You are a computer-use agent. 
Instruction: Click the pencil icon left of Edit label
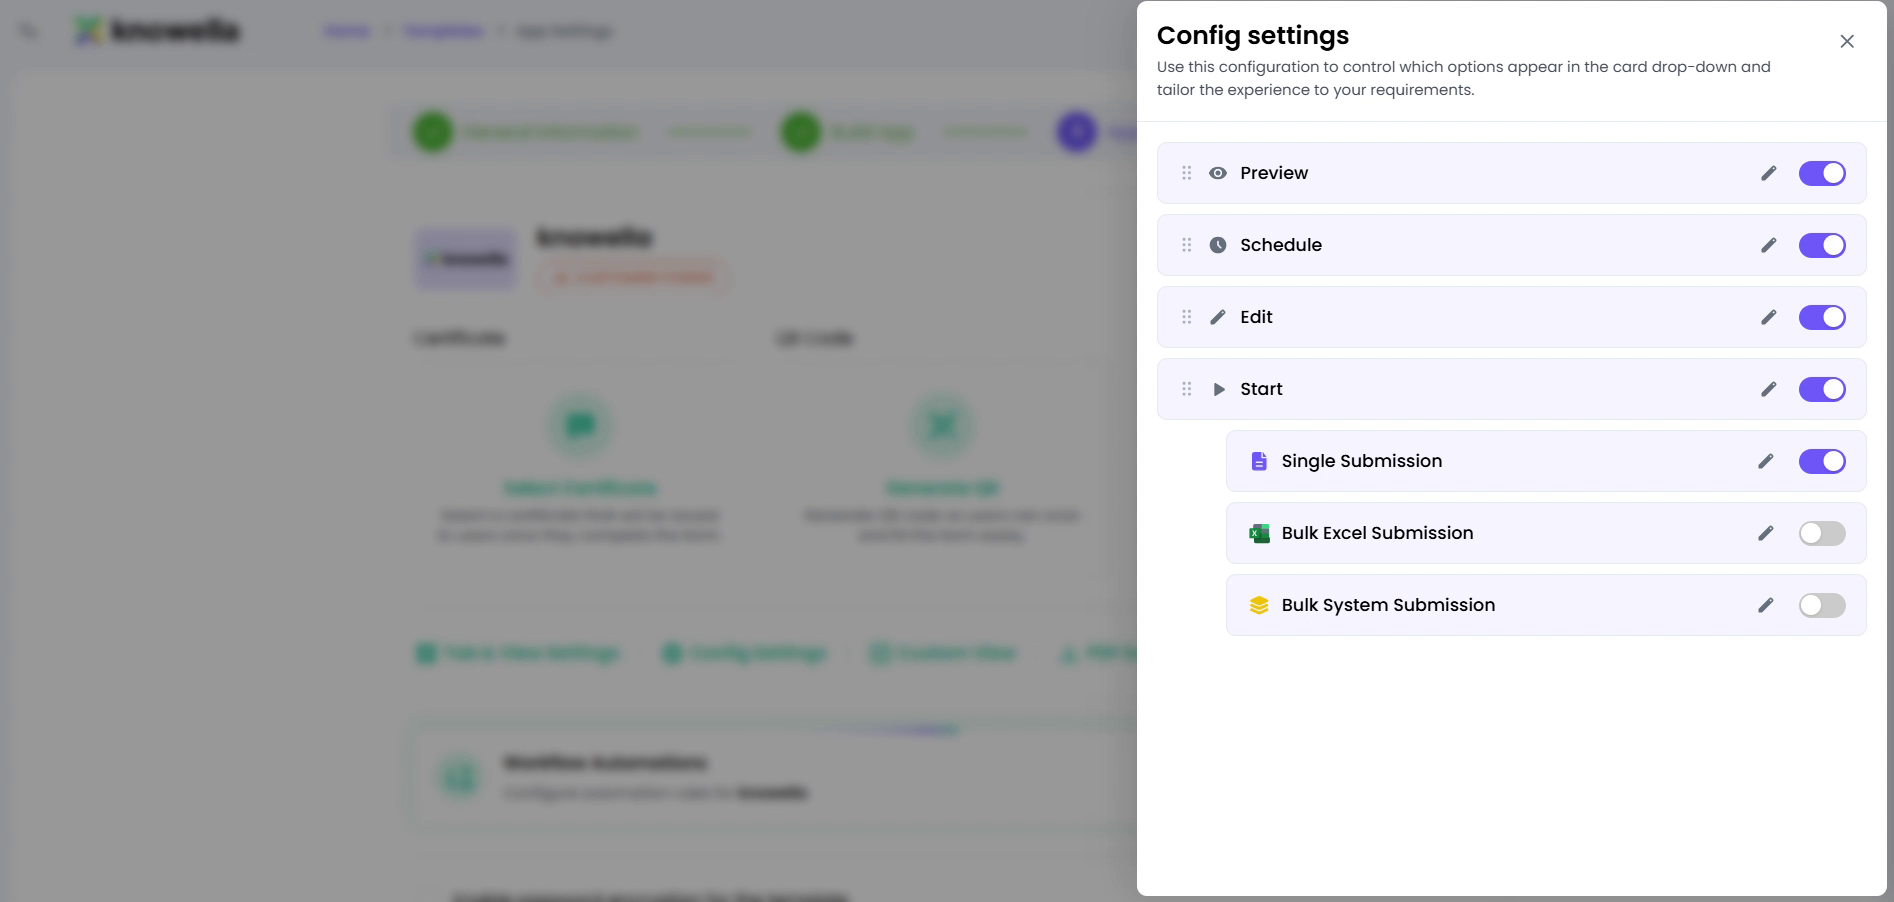pyautogui.click(x=1218, y=317)
